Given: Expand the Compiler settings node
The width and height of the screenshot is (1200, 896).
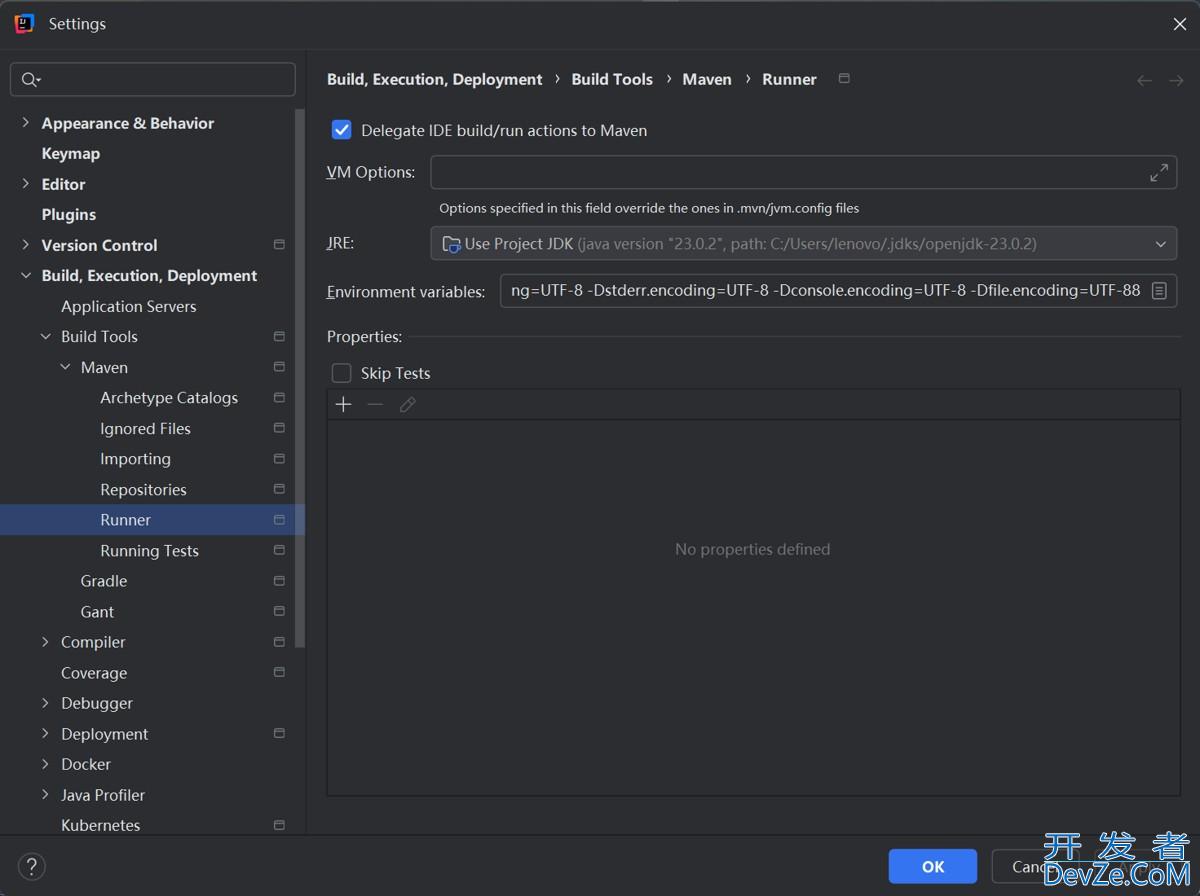Looking at the screenshot, I should 45,642.
